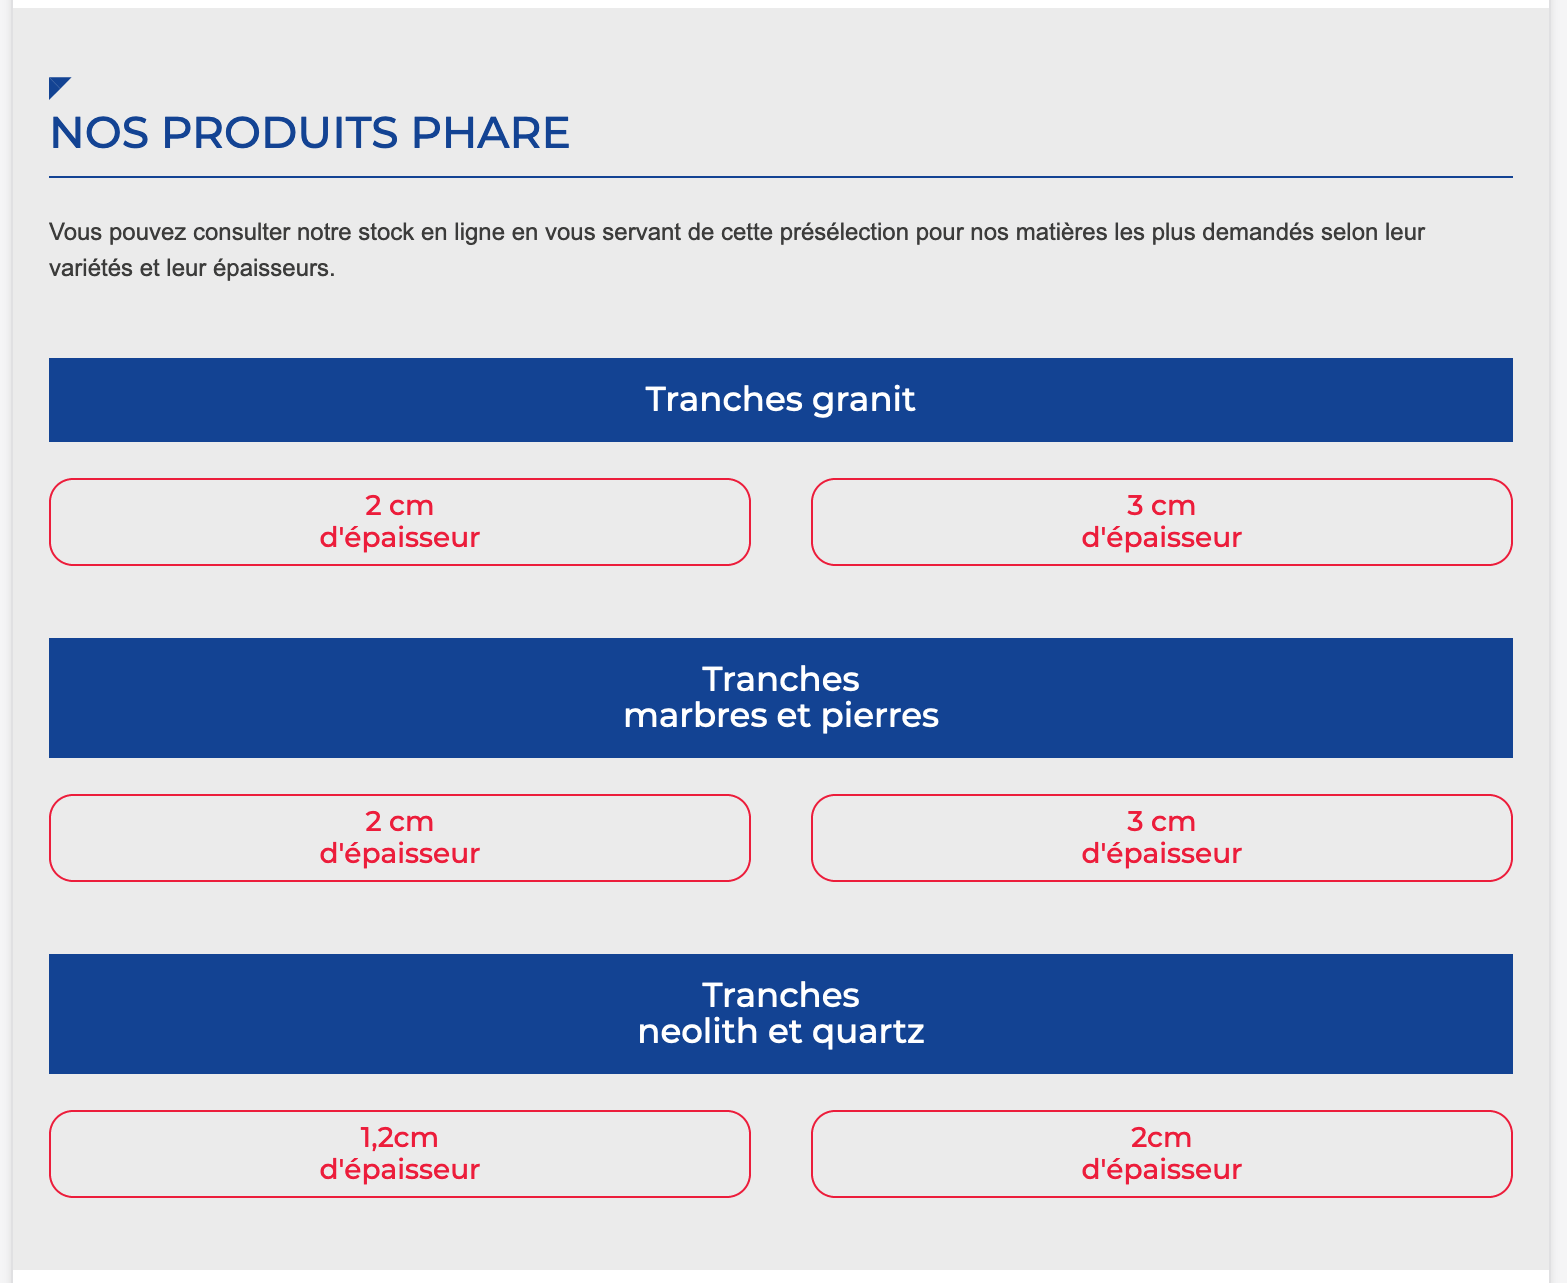
Task: Pick 2cm d'épaisseur for neolith et quartz
Action: click(1162, 1154)
